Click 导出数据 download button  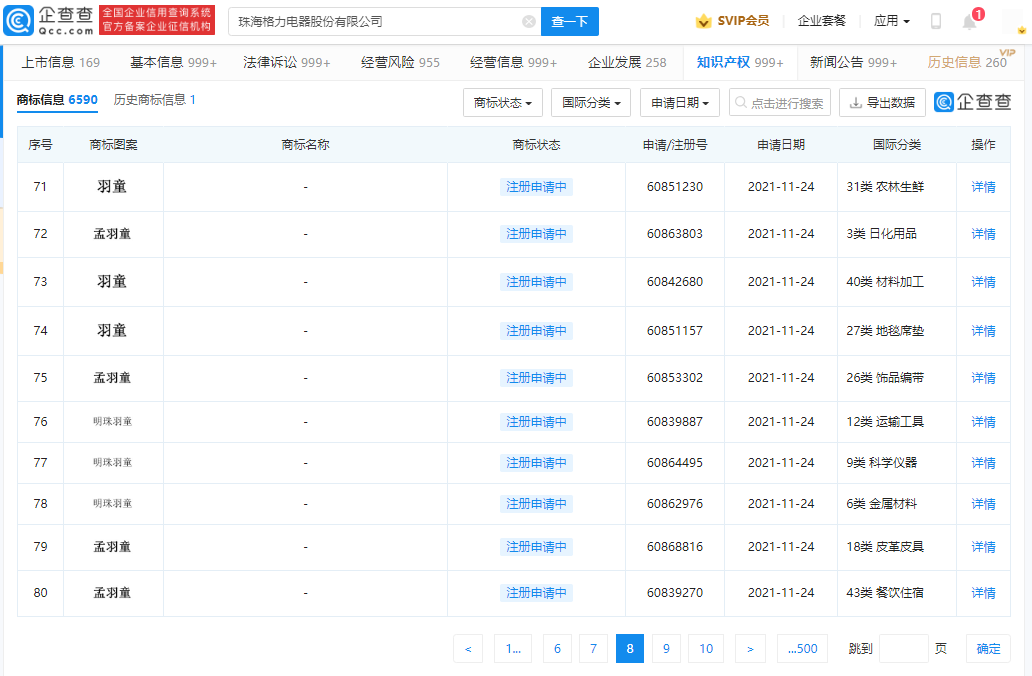point(882,102)
